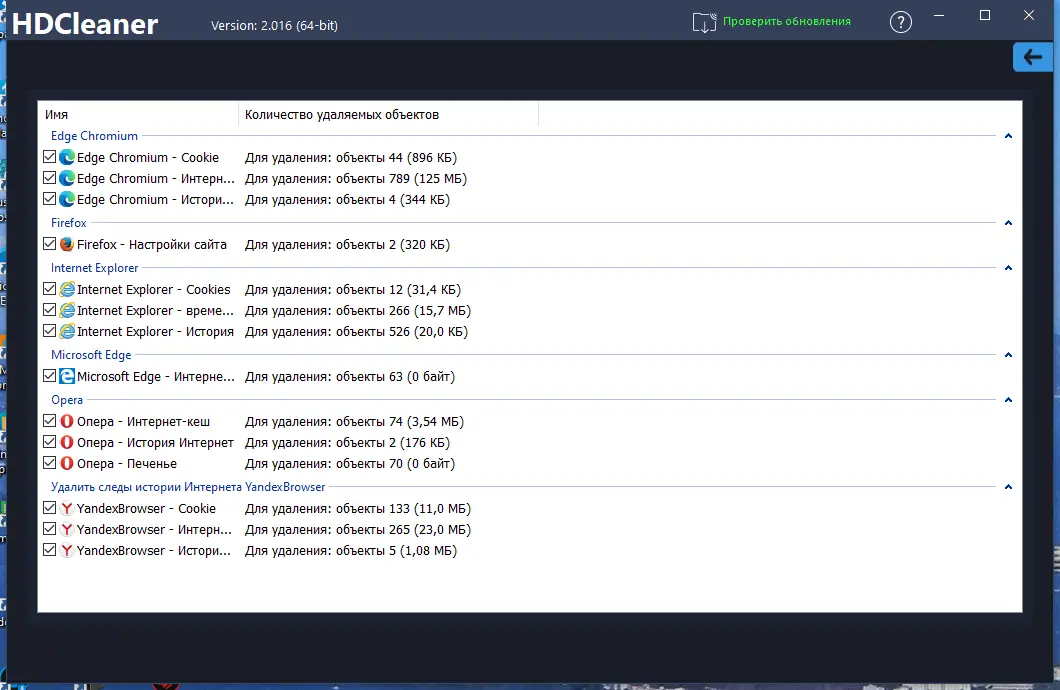
Task: Uncheck the Edge Chromium - Интерн... checkbox
Action: (49, 178)
